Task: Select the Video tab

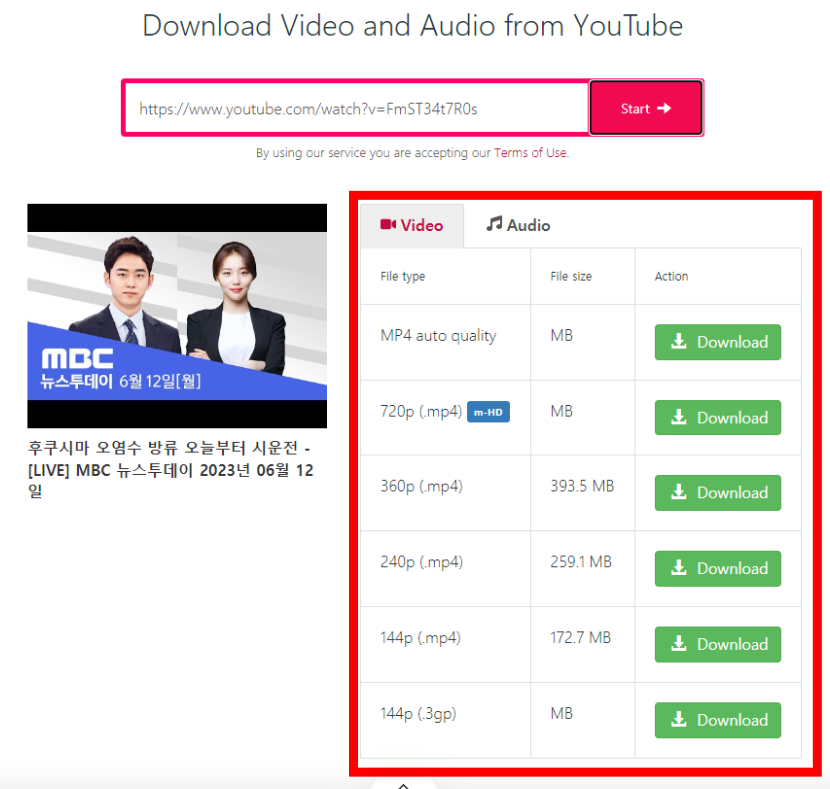Action: 412,224
